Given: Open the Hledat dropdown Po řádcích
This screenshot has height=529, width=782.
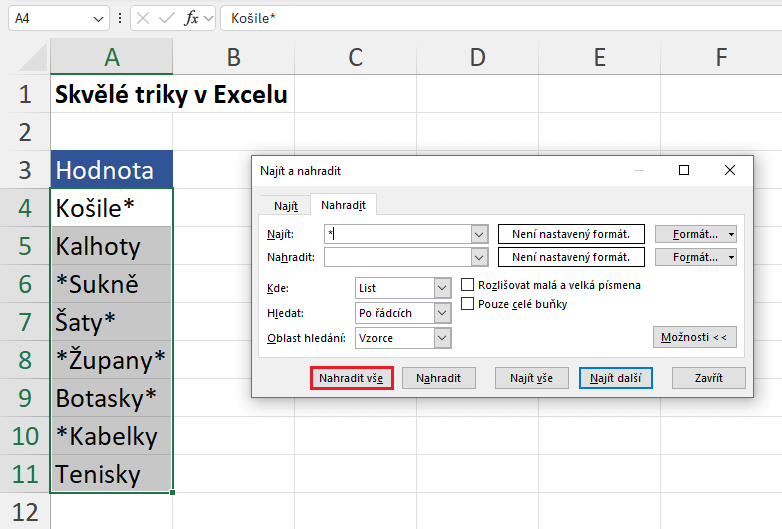Looking at the screenshot, I should click(443, 313).
